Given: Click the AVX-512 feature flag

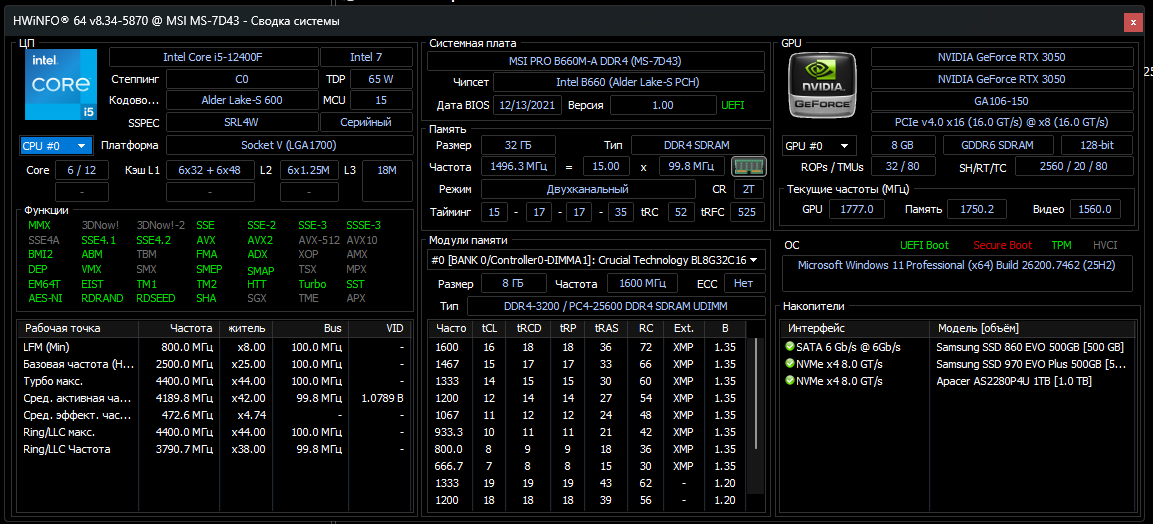Looking at the screenshot, I should 317,240.
